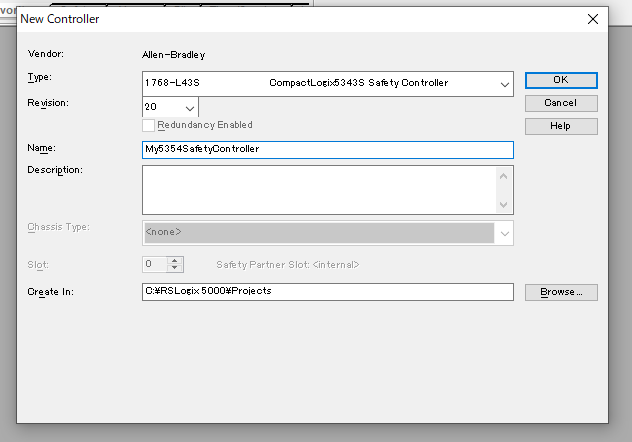Click the Create In path field
632x442 pixels.
pyautogui.click(x=328, y=292)
